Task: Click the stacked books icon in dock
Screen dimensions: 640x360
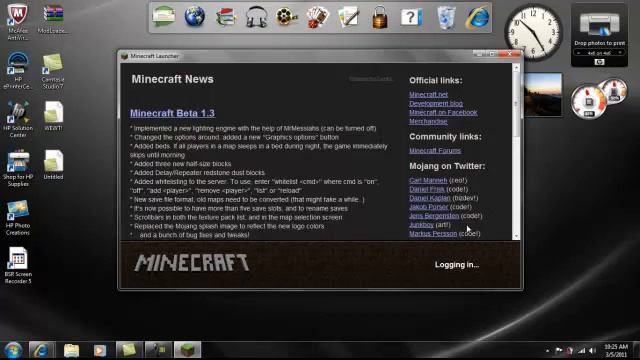Action: pyautogui.click(x=226, y=17)
